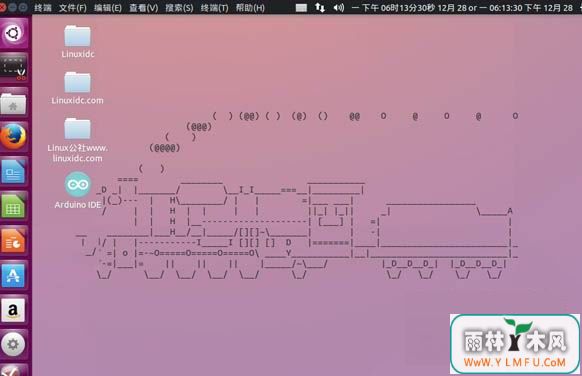Launch the screenshot tool in the dock
582x376 pixels.
pyautogui.click(x=13, y=67)
